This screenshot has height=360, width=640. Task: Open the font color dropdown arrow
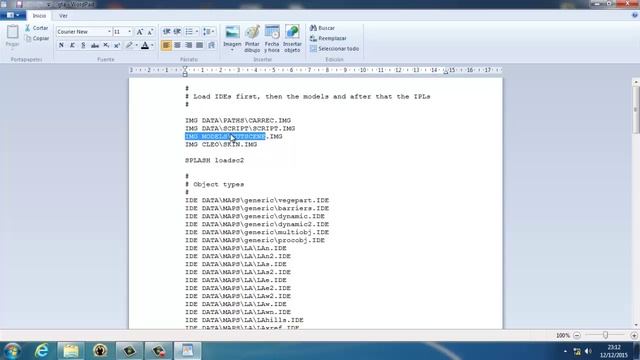pos(152,45)
